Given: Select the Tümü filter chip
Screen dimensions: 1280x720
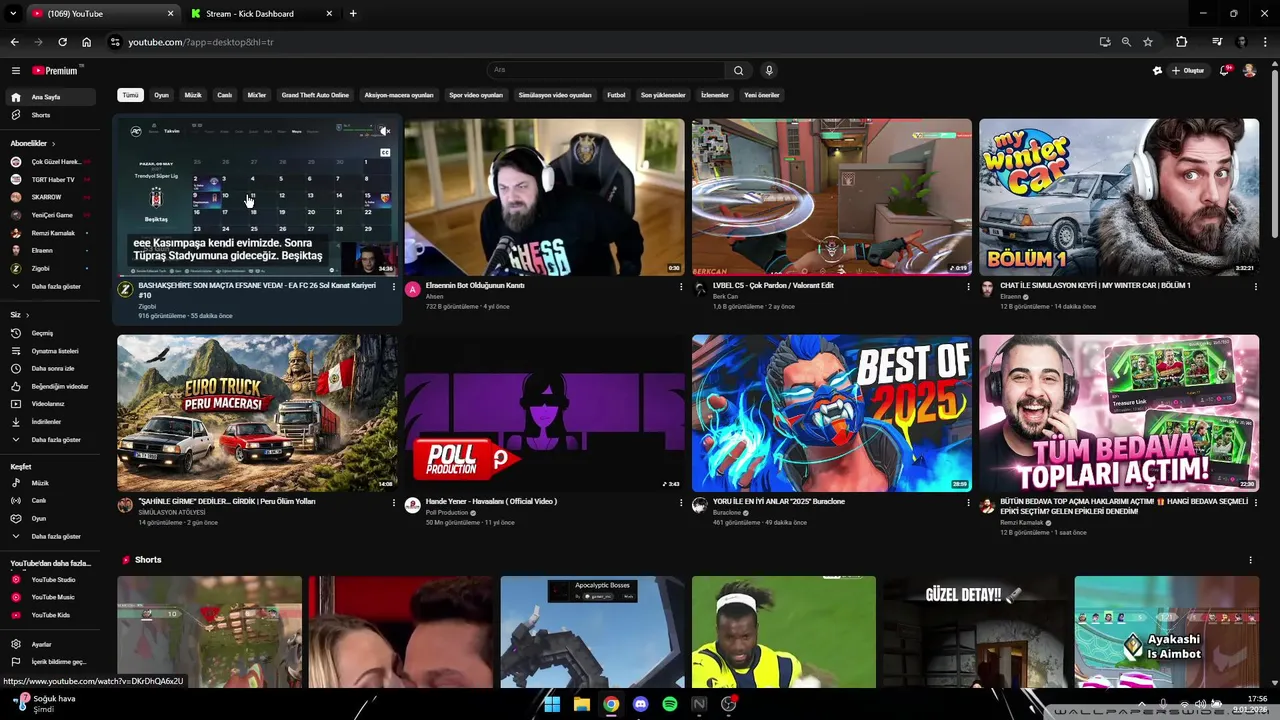Looking at the screenshot, I should pyautogui.click(x=130, y=95).
